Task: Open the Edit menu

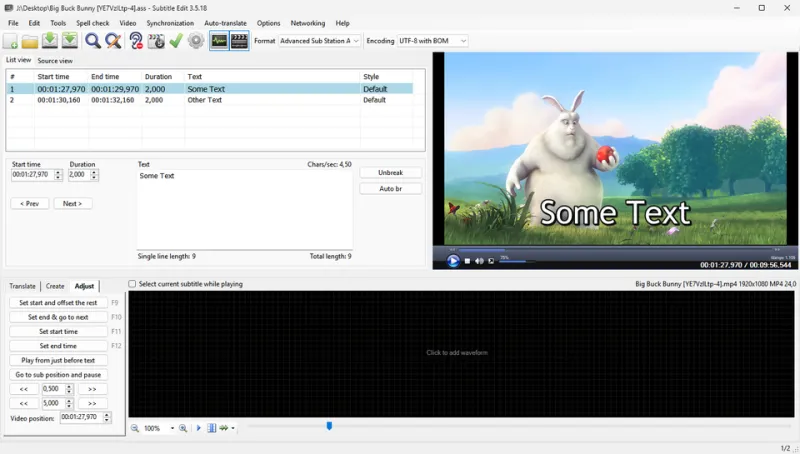Action: point(34,23)
